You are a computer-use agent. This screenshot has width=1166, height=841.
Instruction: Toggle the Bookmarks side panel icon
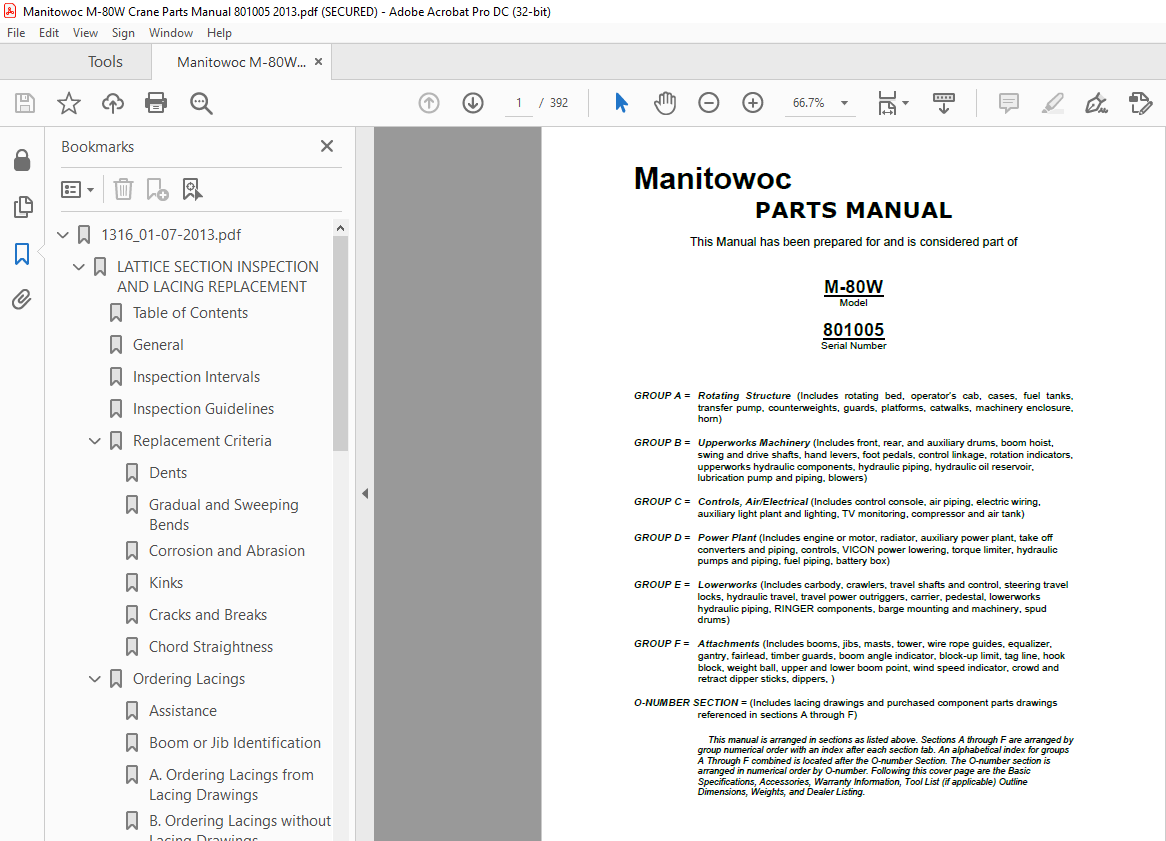tap(22, 254)
